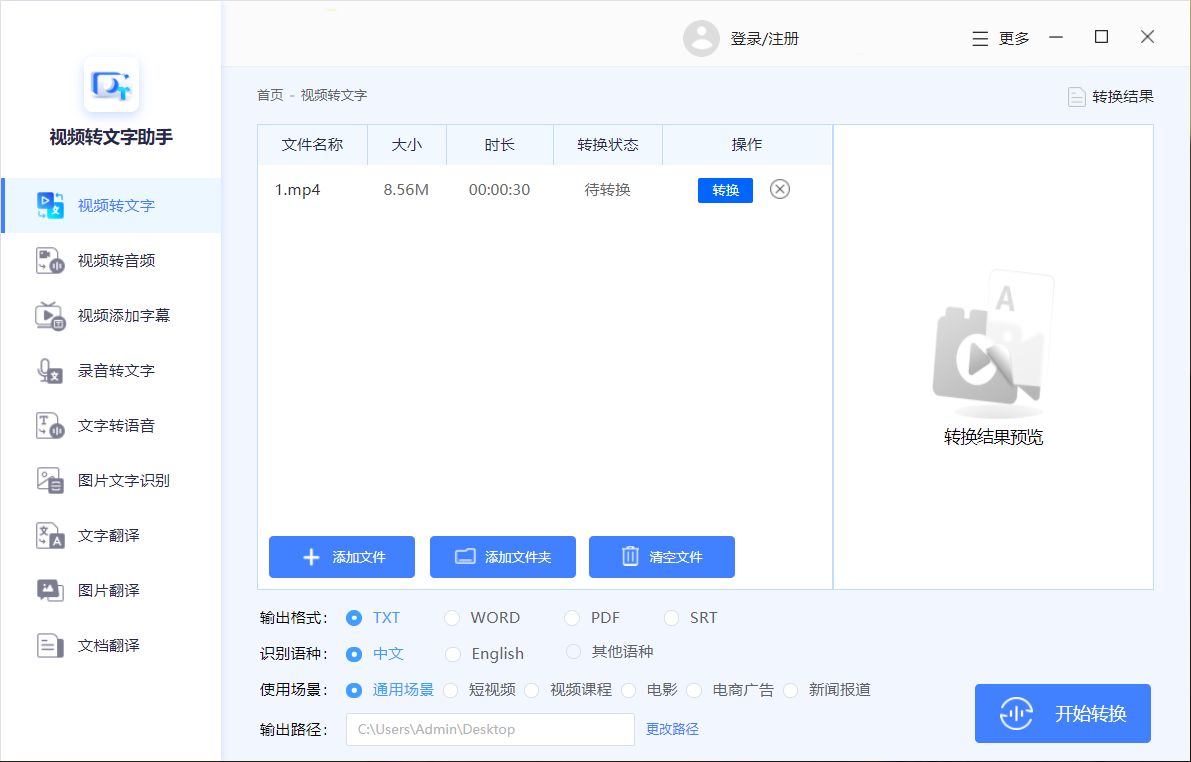This screenshot has width=1191, height=762.
Task: Click the folder icon on 添加文件夹
Action: point(465,557)
